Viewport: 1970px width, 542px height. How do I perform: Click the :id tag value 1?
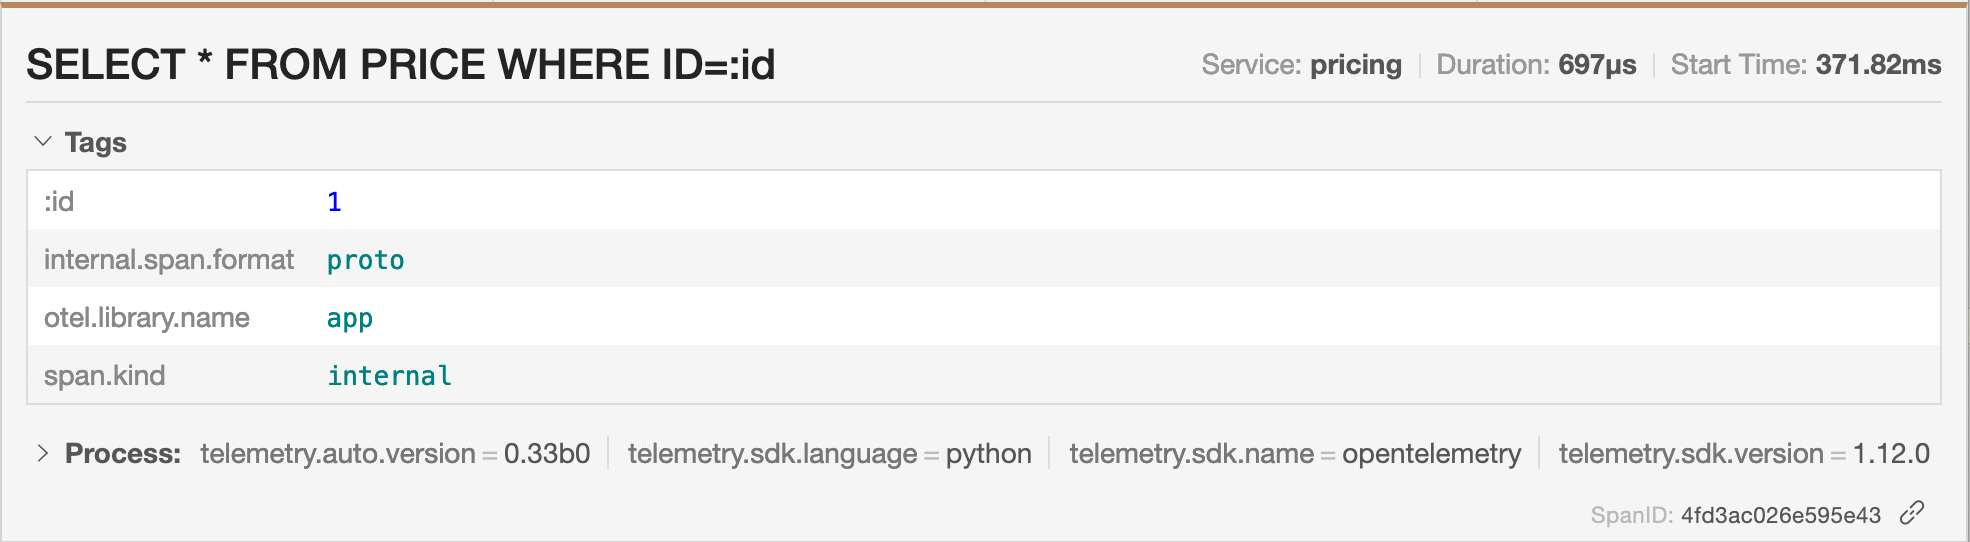[334, 202]
